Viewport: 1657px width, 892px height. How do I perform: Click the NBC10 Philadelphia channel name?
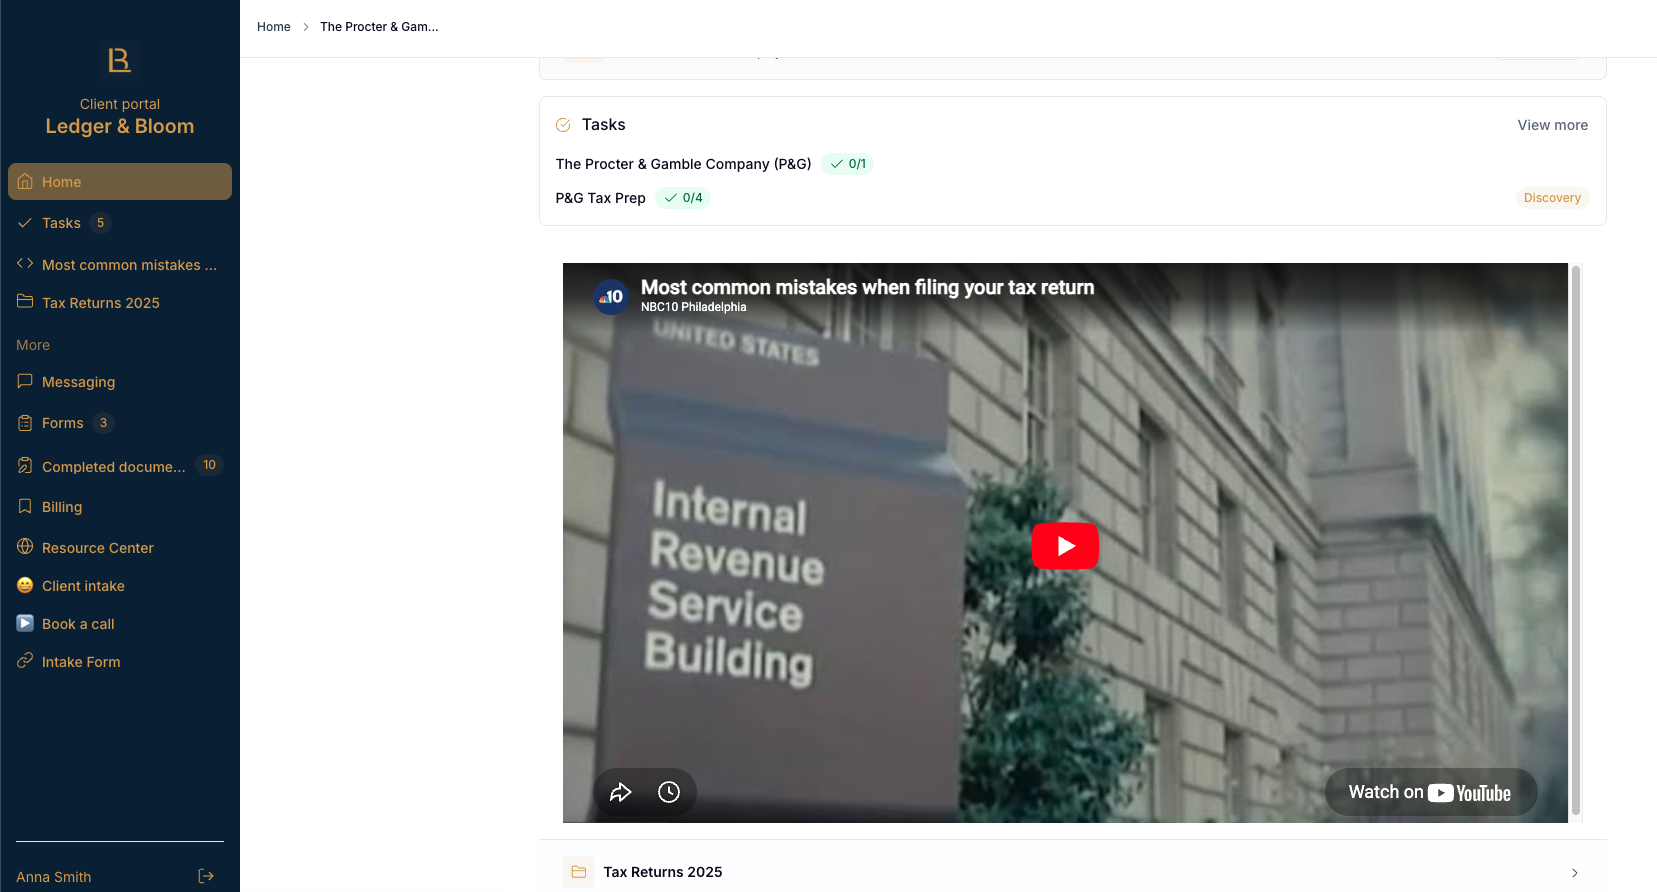tap(693, 307)
